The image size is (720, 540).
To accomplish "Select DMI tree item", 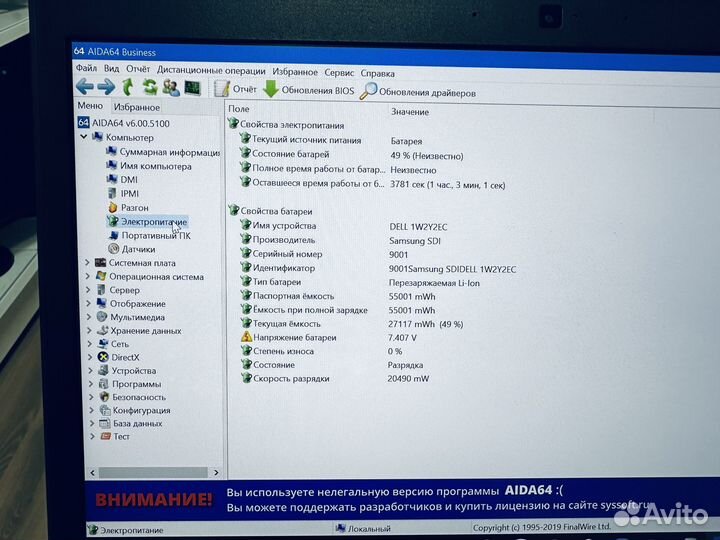I will click(x=122, y=180).
